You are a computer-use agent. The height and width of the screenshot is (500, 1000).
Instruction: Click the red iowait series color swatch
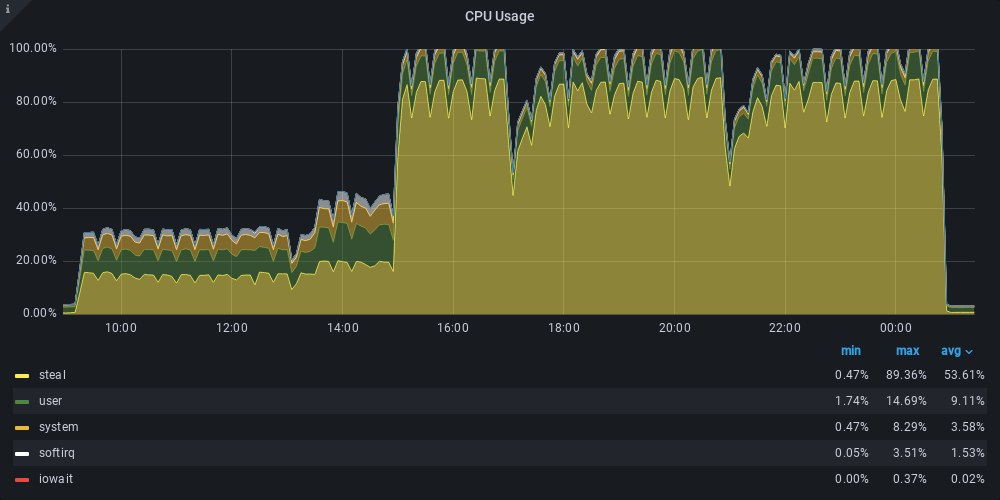pyautogui.click(x=22, y=480)
